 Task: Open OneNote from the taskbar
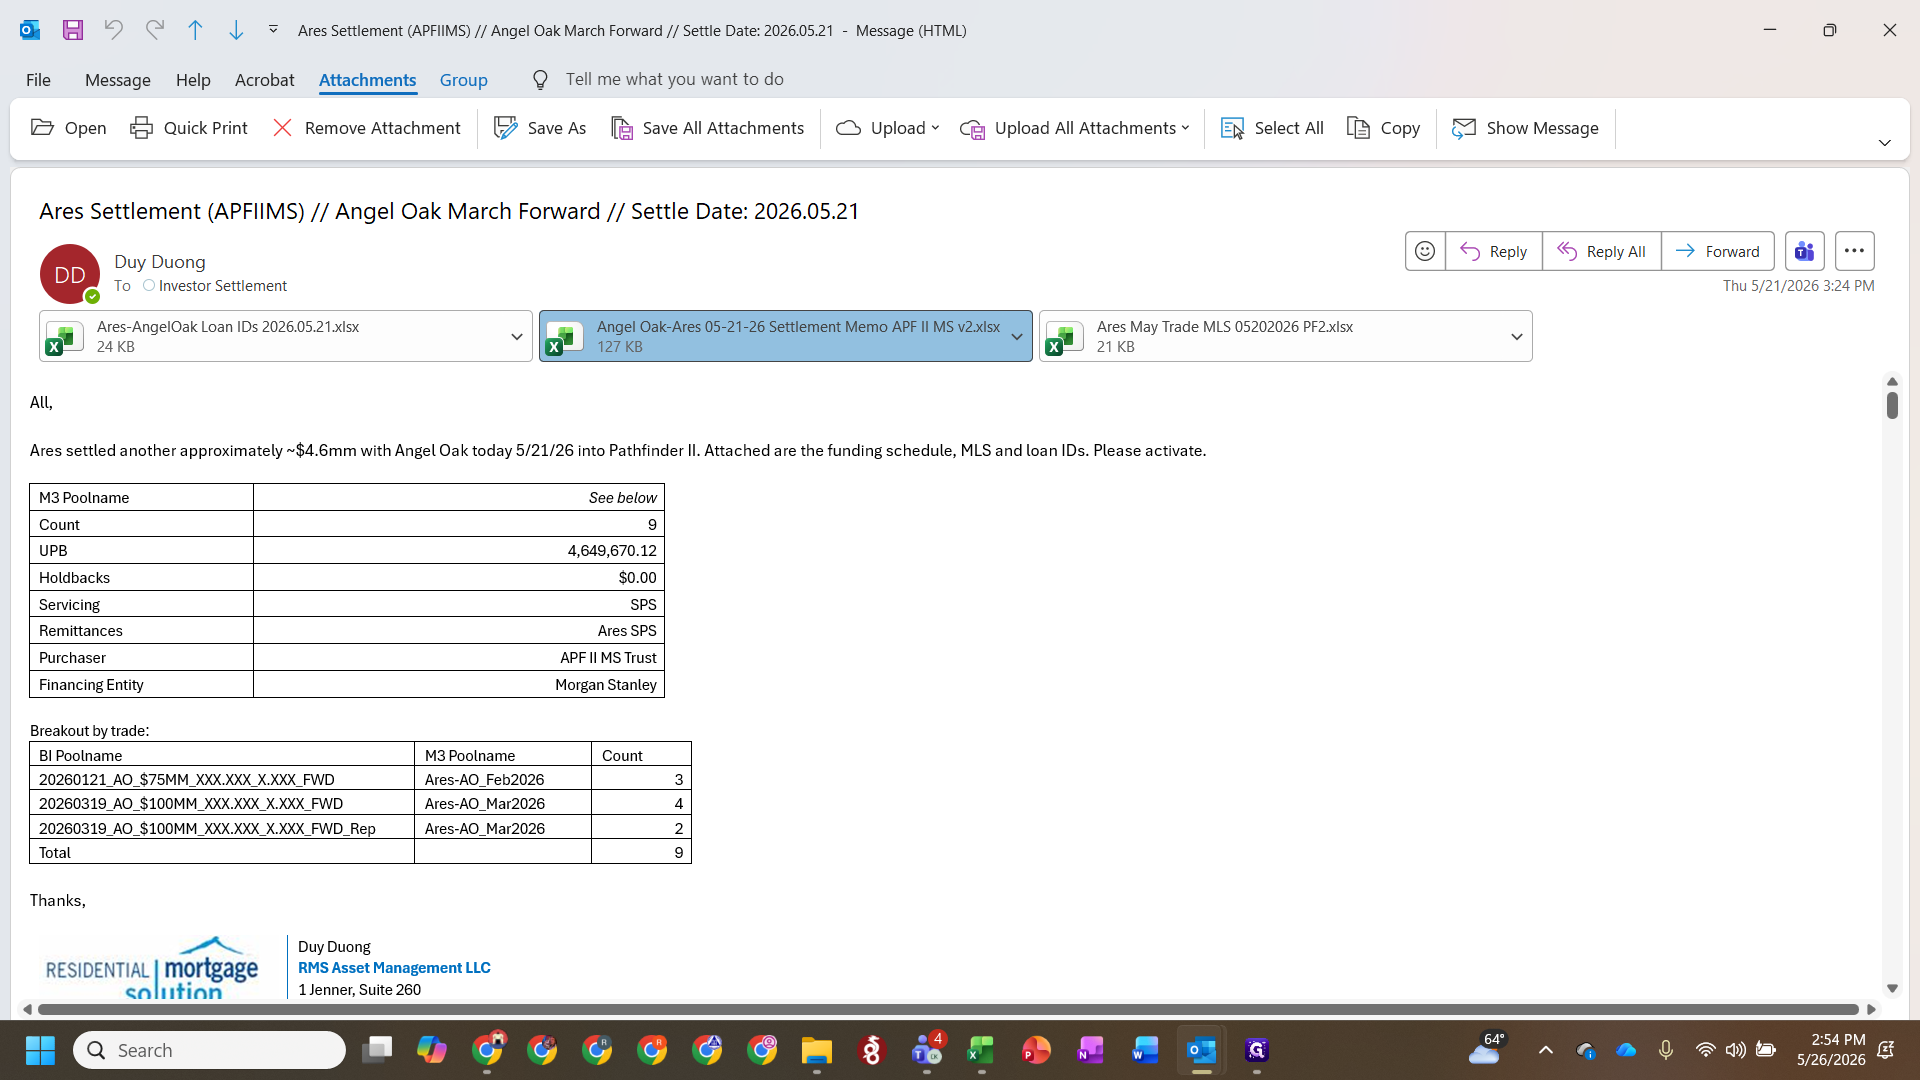(1091, 1050)
